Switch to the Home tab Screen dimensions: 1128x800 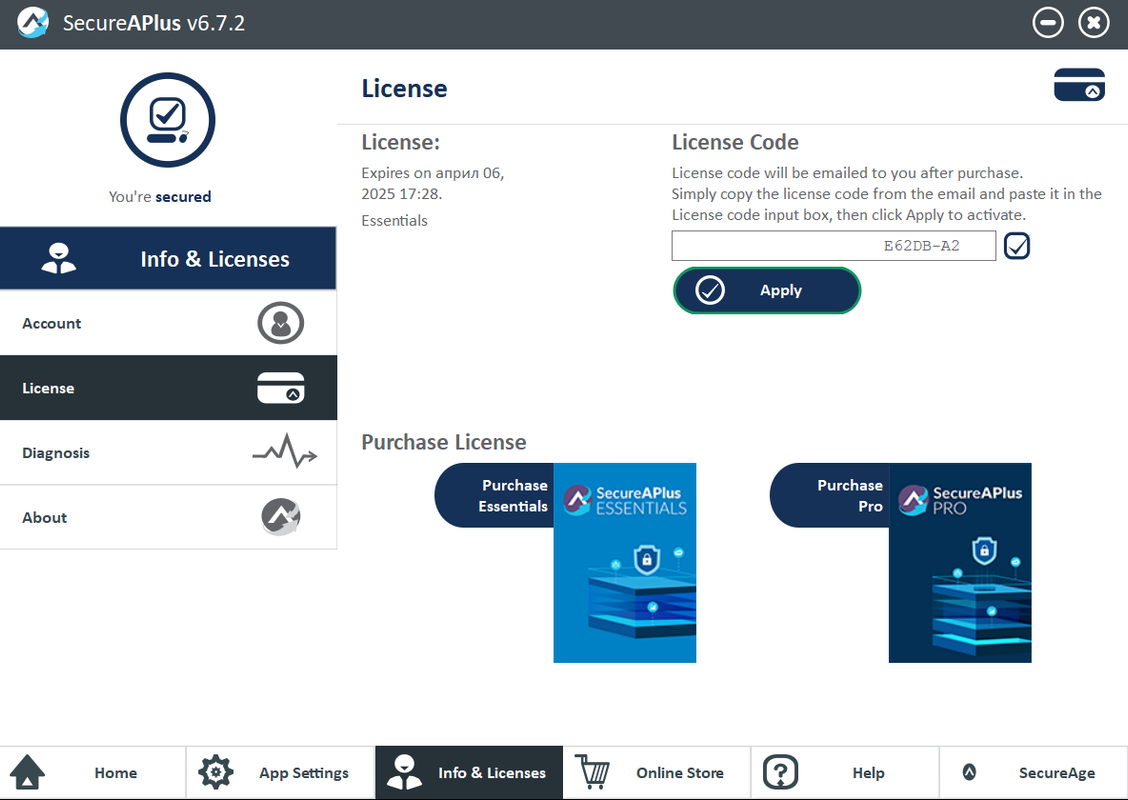[x=93, y=773]
